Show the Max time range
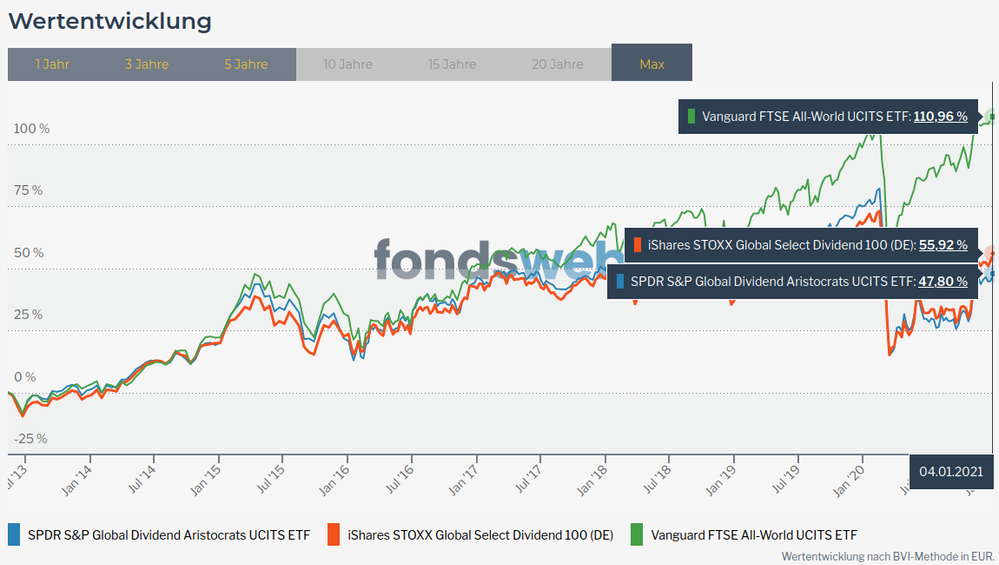Screen dimensions: 999x565 click(x=652, y=64)
